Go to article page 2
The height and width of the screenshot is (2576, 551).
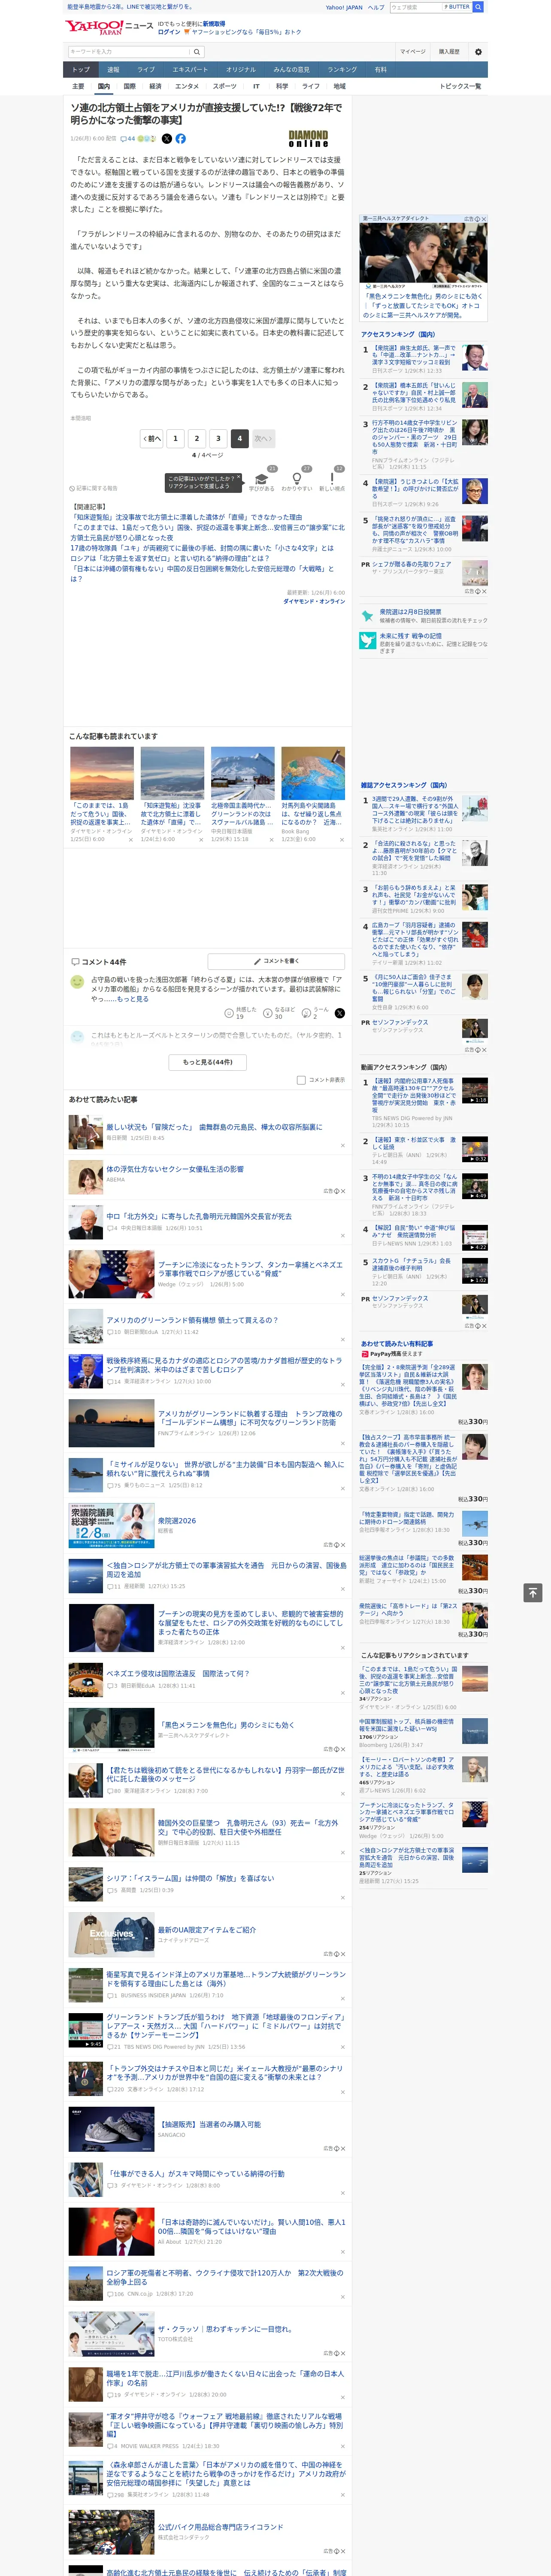(197, 438)
